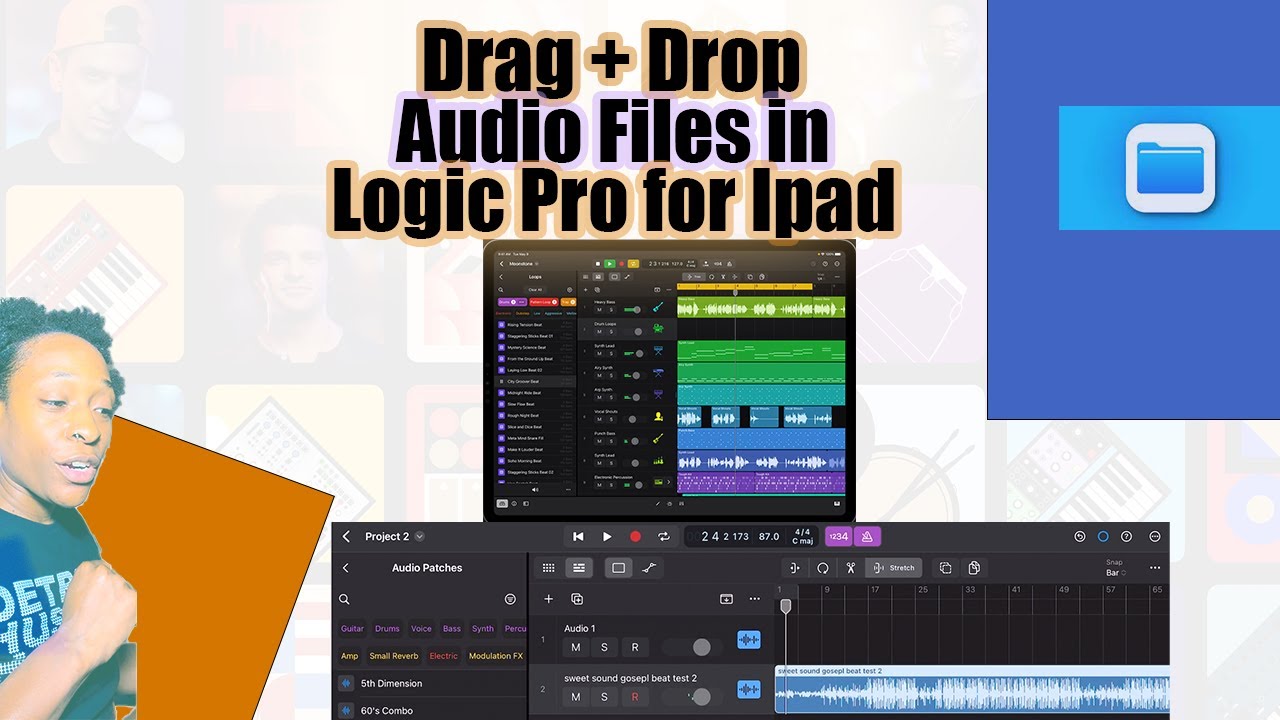Select the scissors tool
The height and width of the screenshot is (720, 1280).
[850, 568]
